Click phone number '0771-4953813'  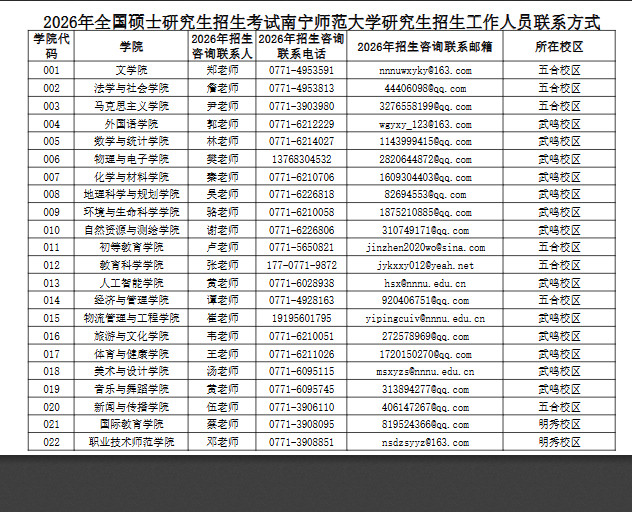[301, 88]
